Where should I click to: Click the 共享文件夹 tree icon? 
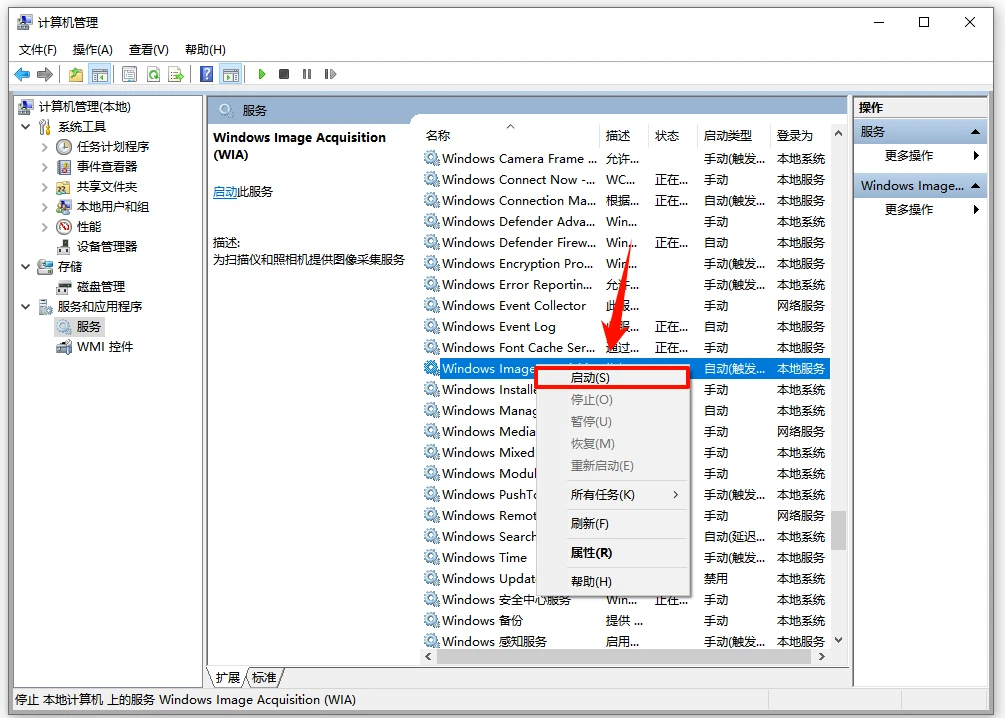[63, 187]
